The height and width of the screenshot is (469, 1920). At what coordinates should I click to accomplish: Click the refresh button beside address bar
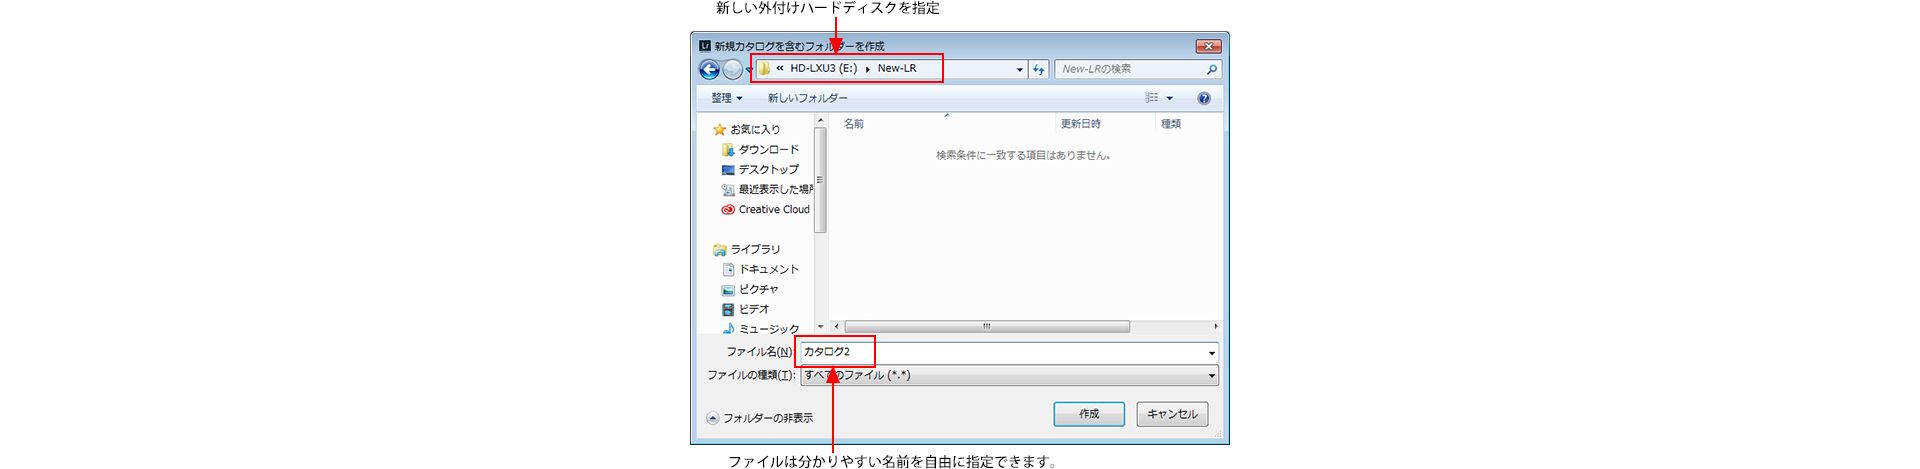click(x=1039, y=69)
